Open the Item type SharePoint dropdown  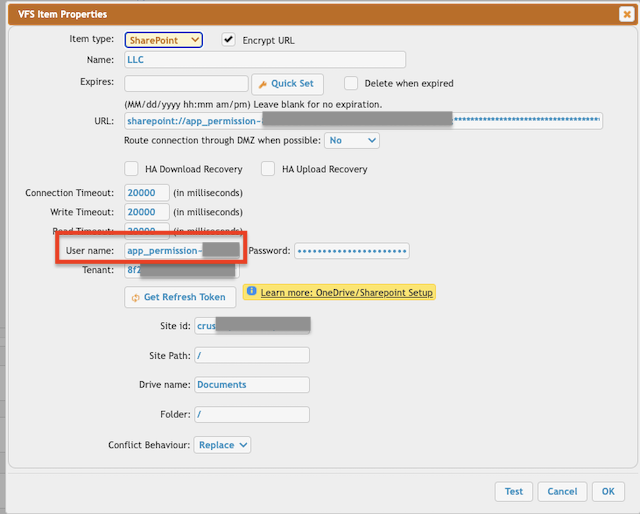click(163, 40)
